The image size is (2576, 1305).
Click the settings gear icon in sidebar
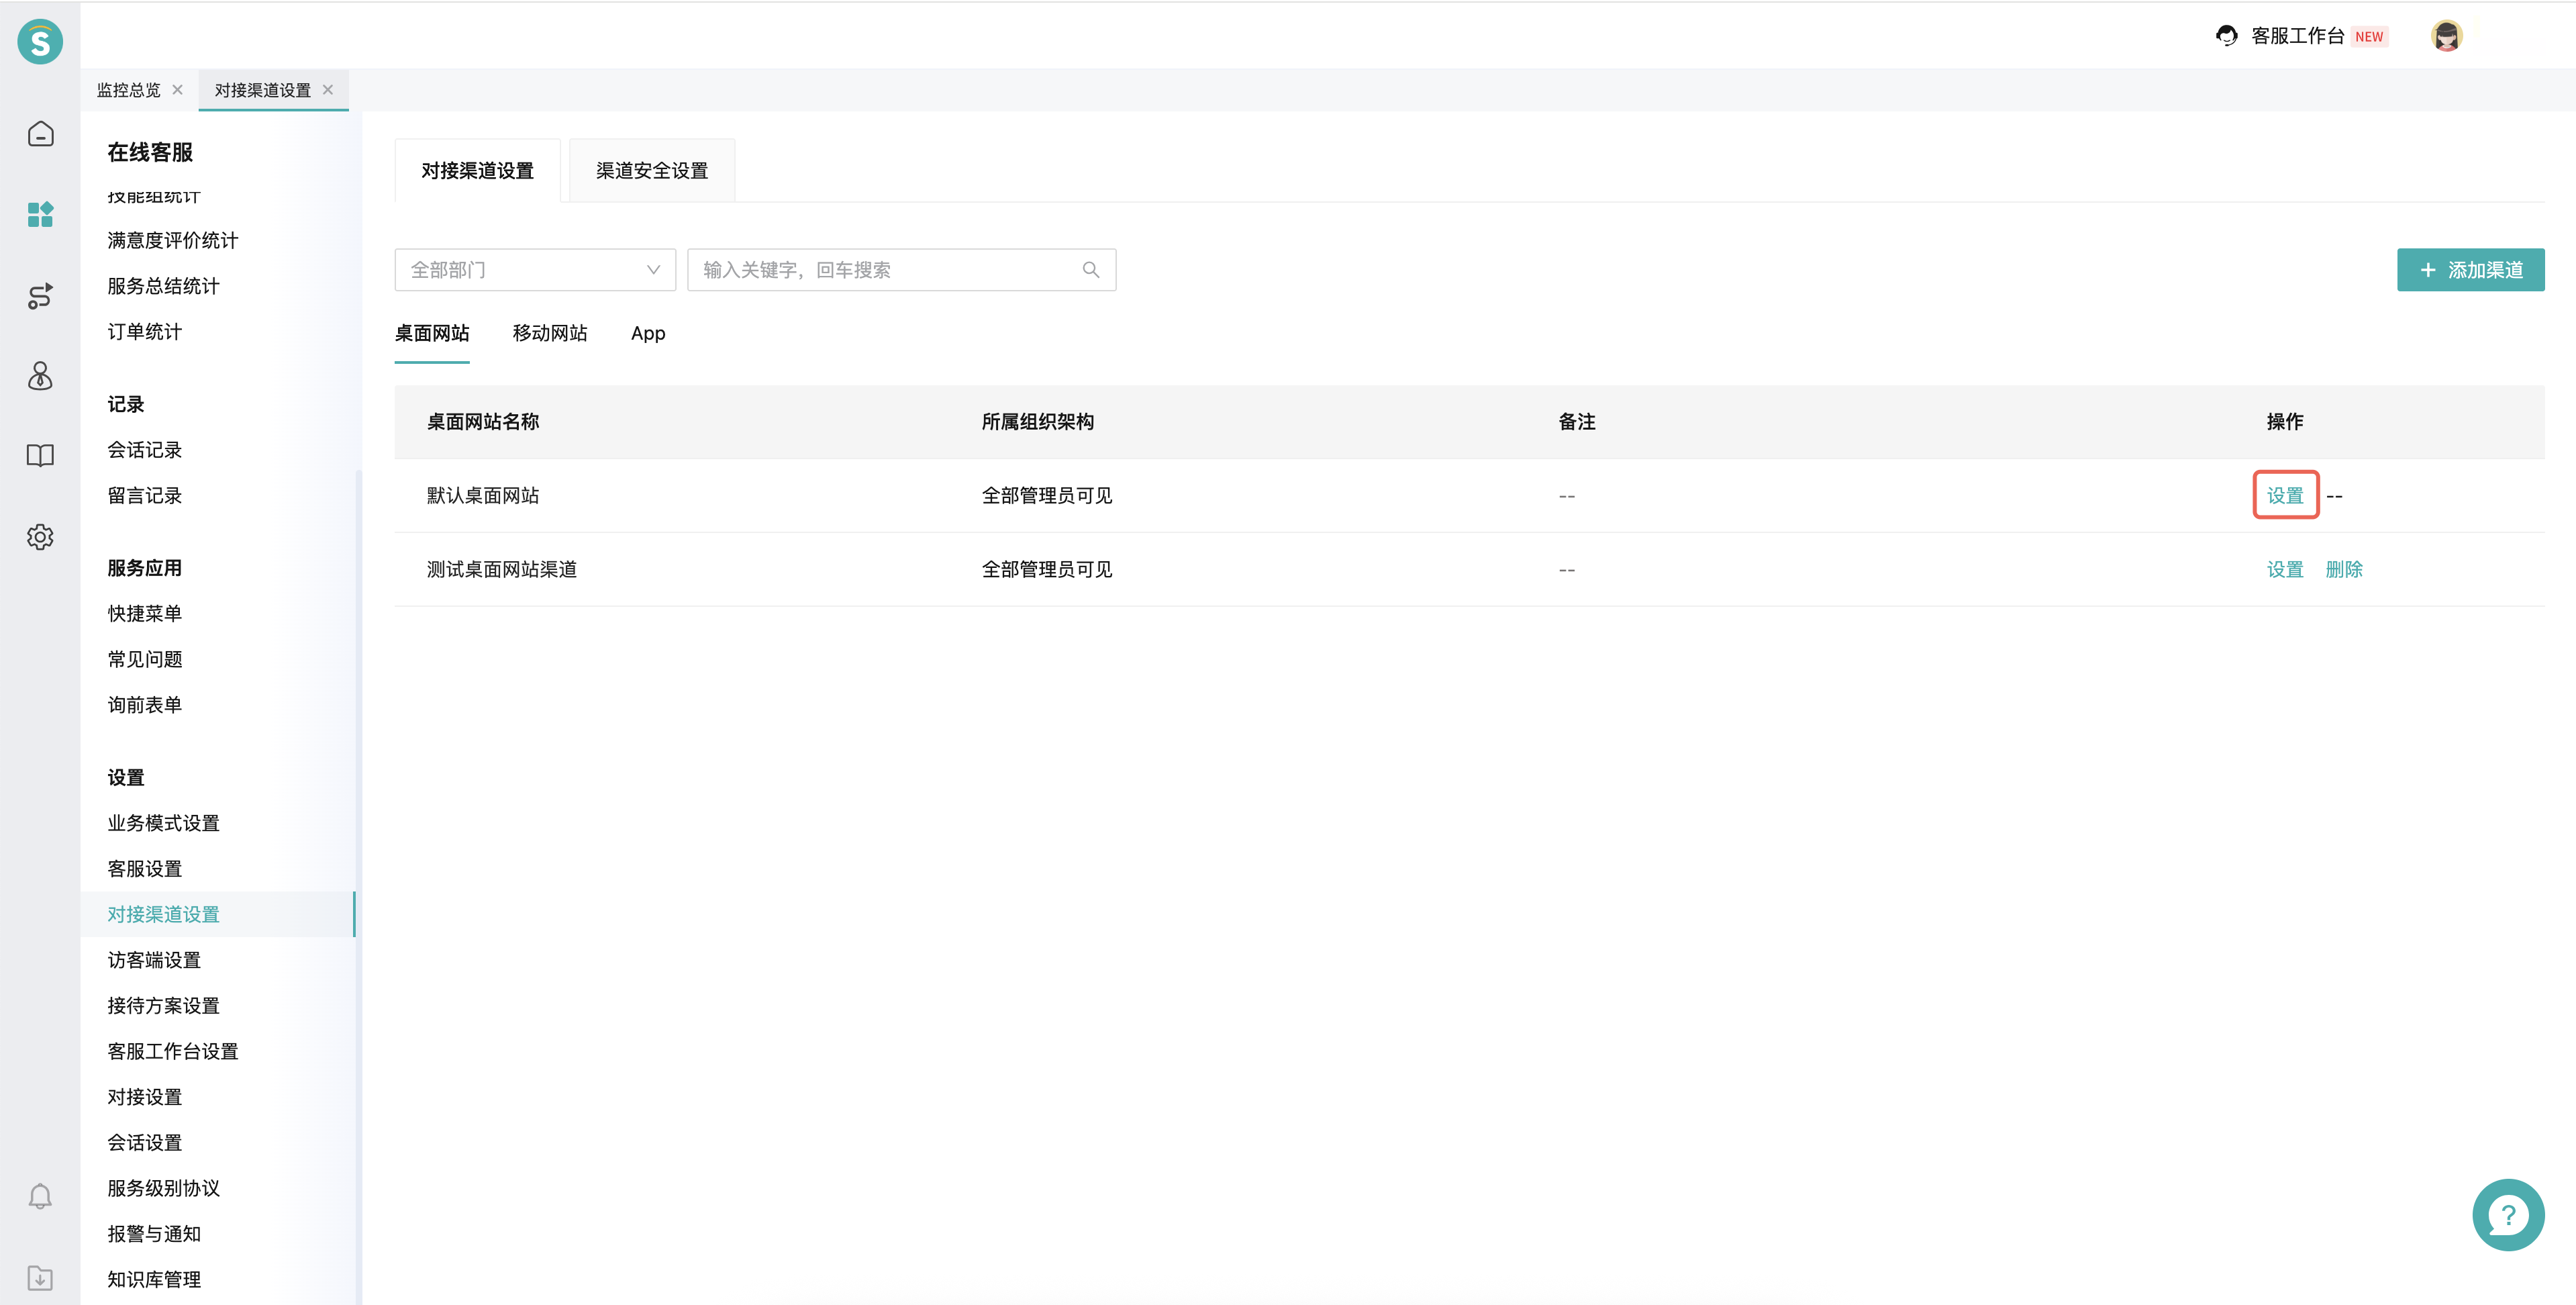(x=40, y=537)
